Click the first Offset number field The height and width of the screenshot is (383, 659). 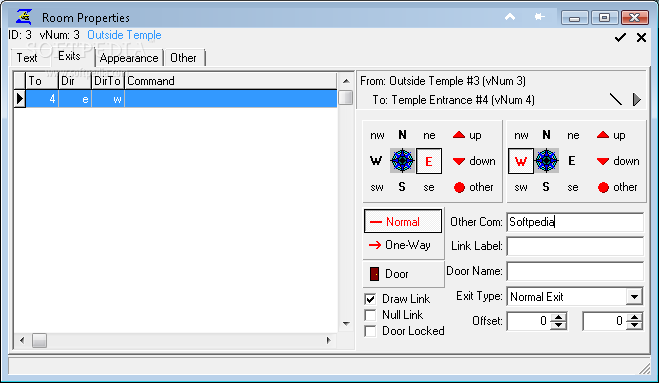point(529,321)
